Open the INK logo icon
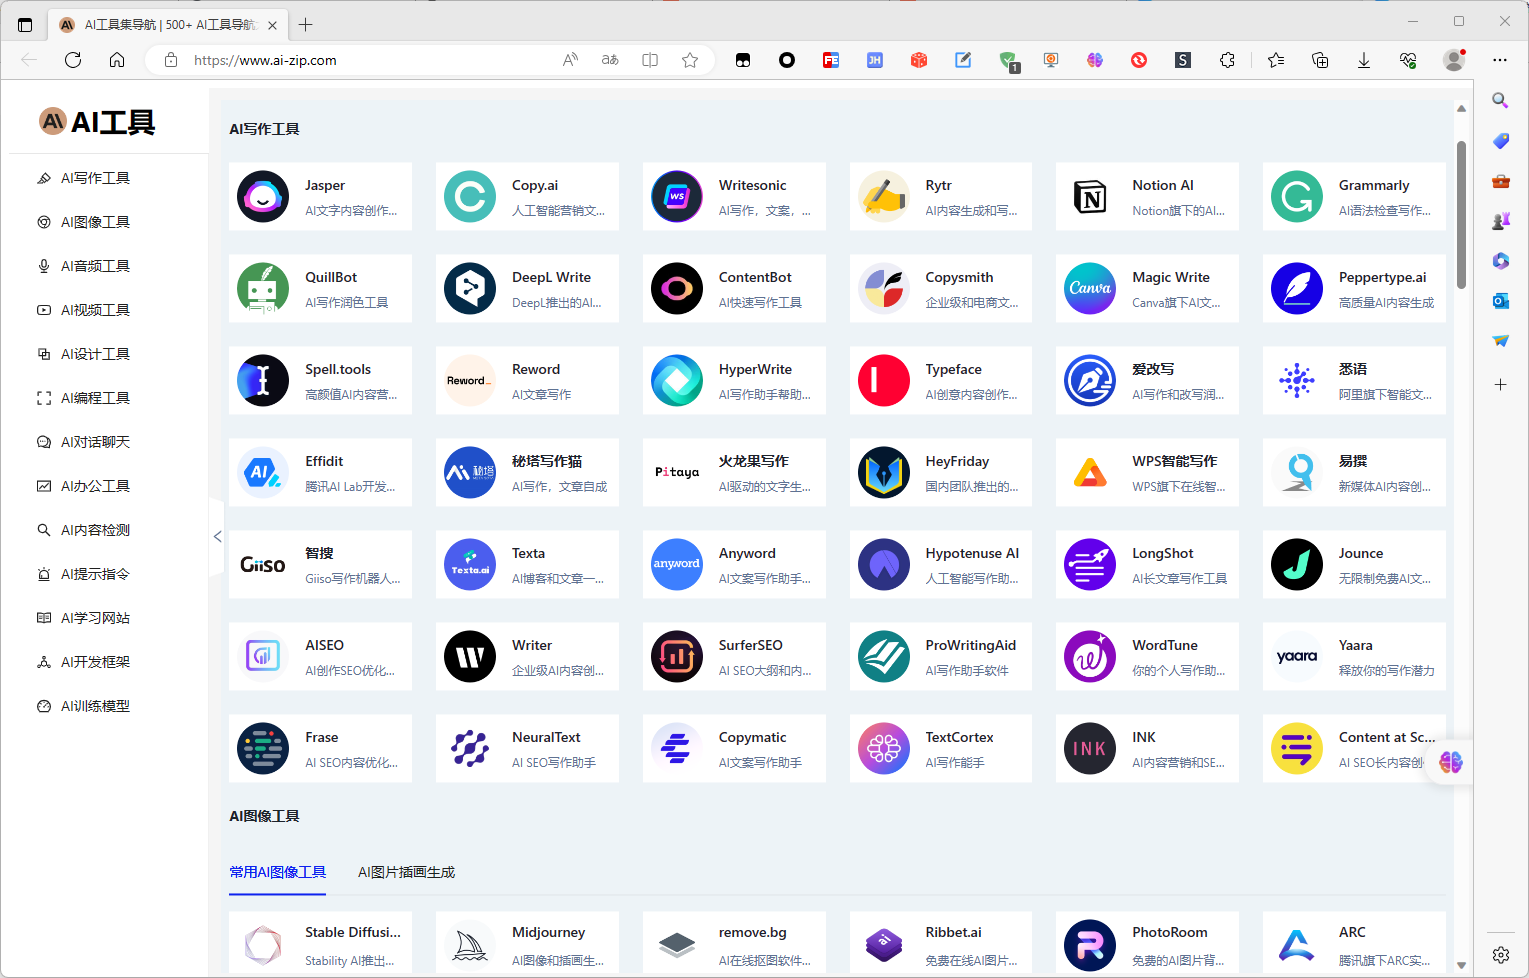This screenshot has width=1529, height=978. pyautogui.click(x=1090, y=749)
